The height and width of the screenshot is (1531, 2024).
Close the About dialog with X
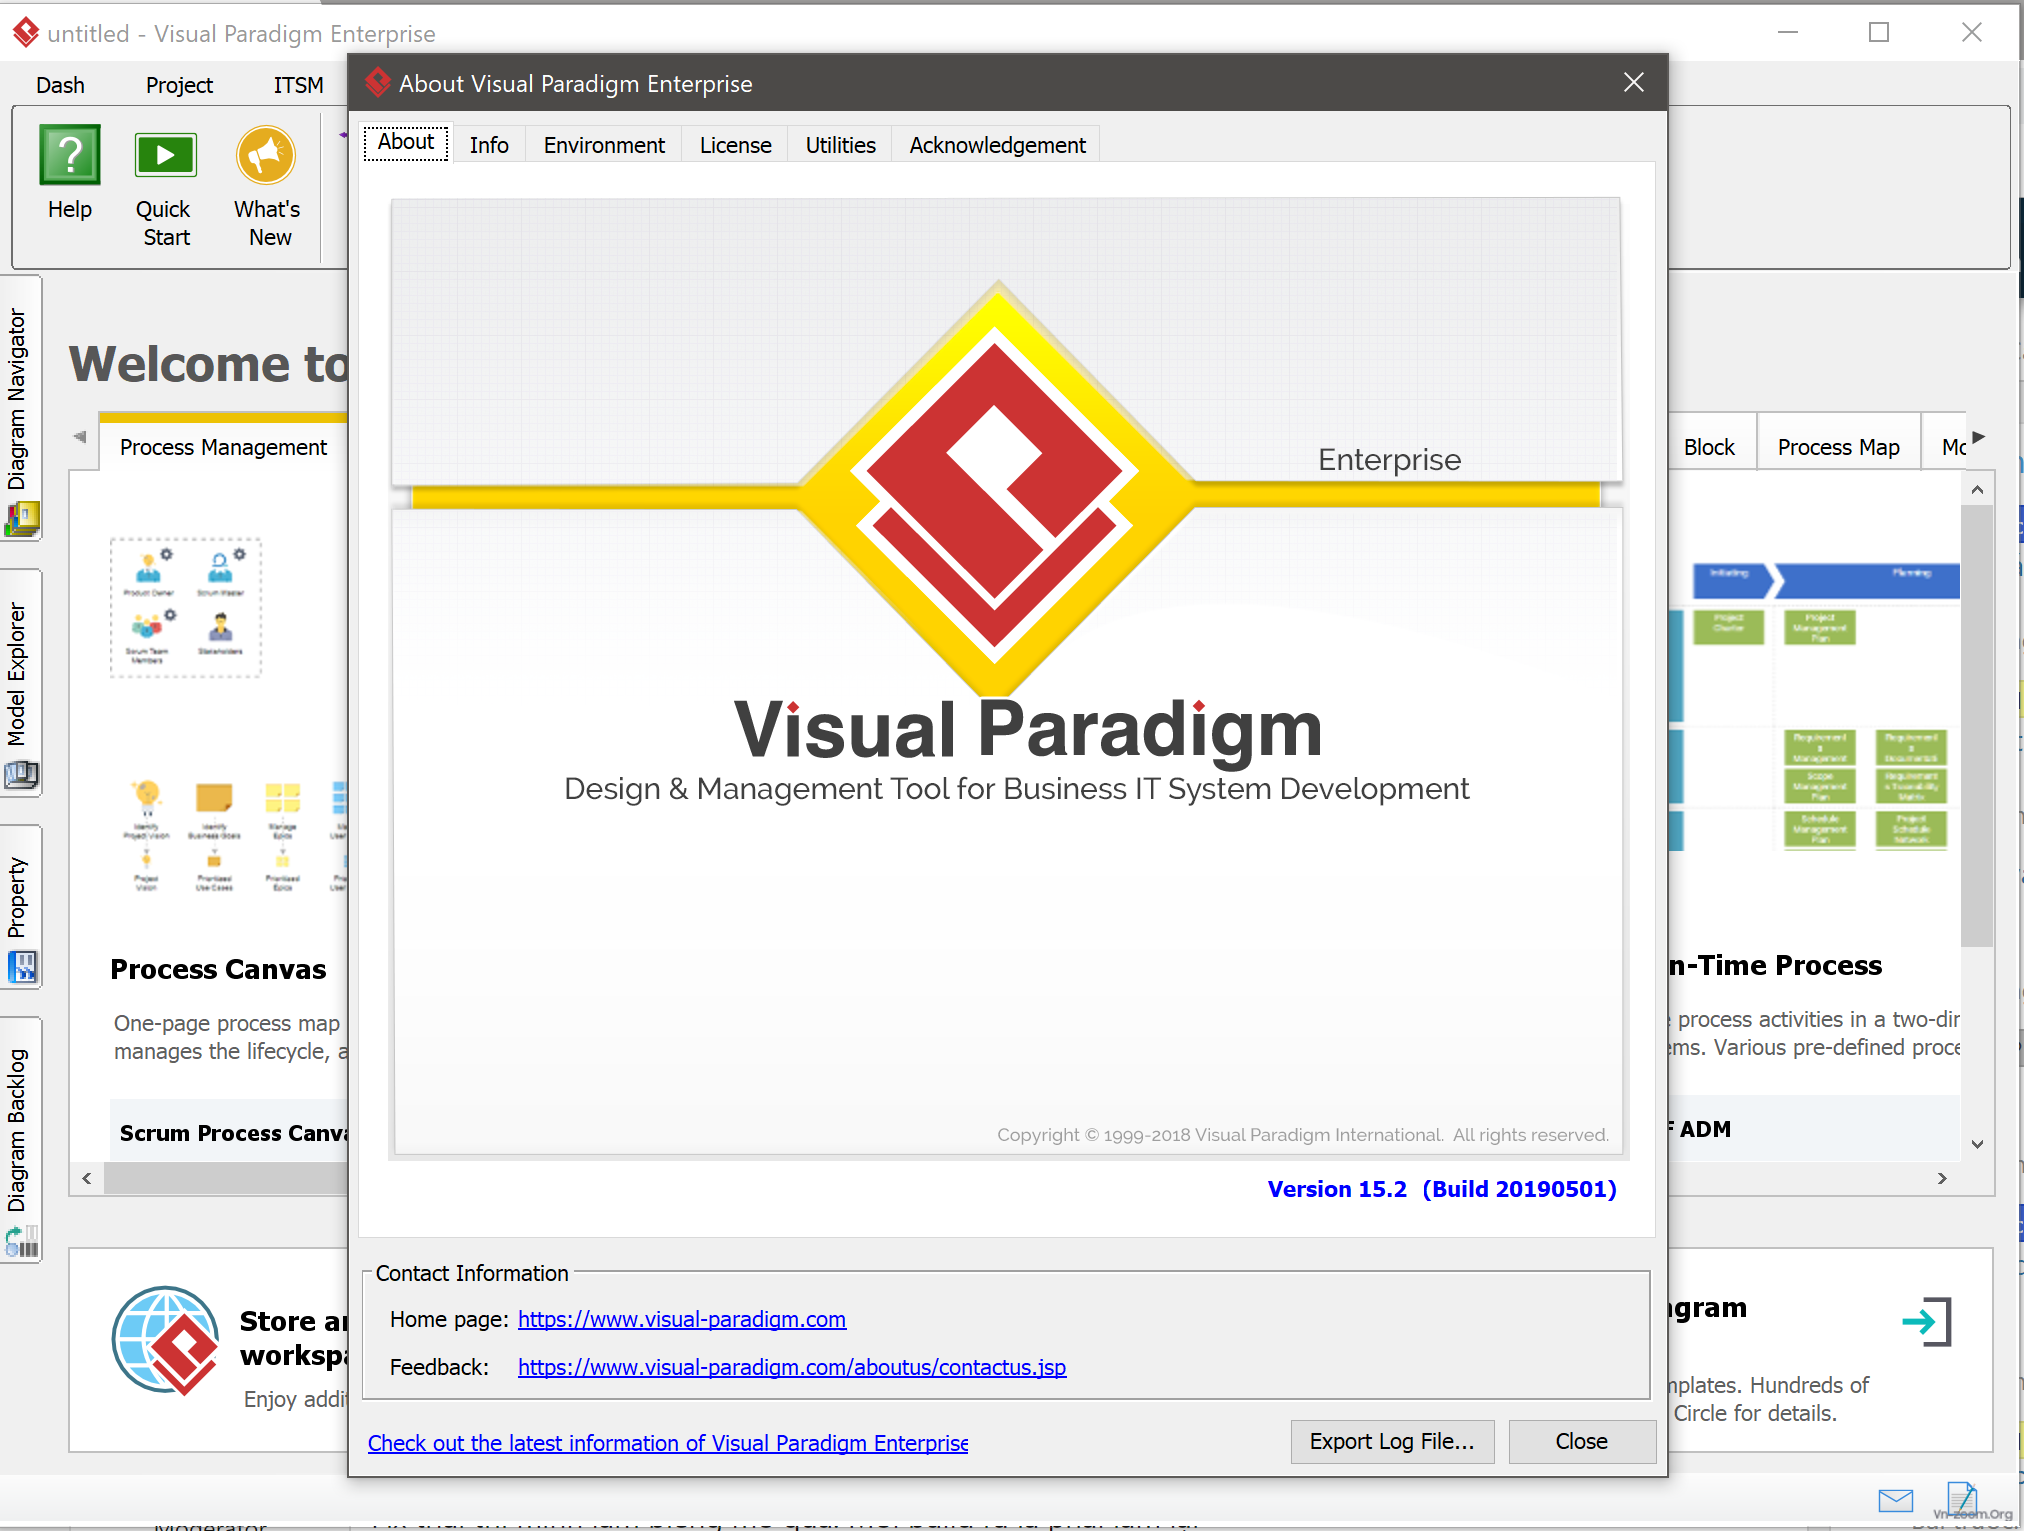click(1633, 83)
